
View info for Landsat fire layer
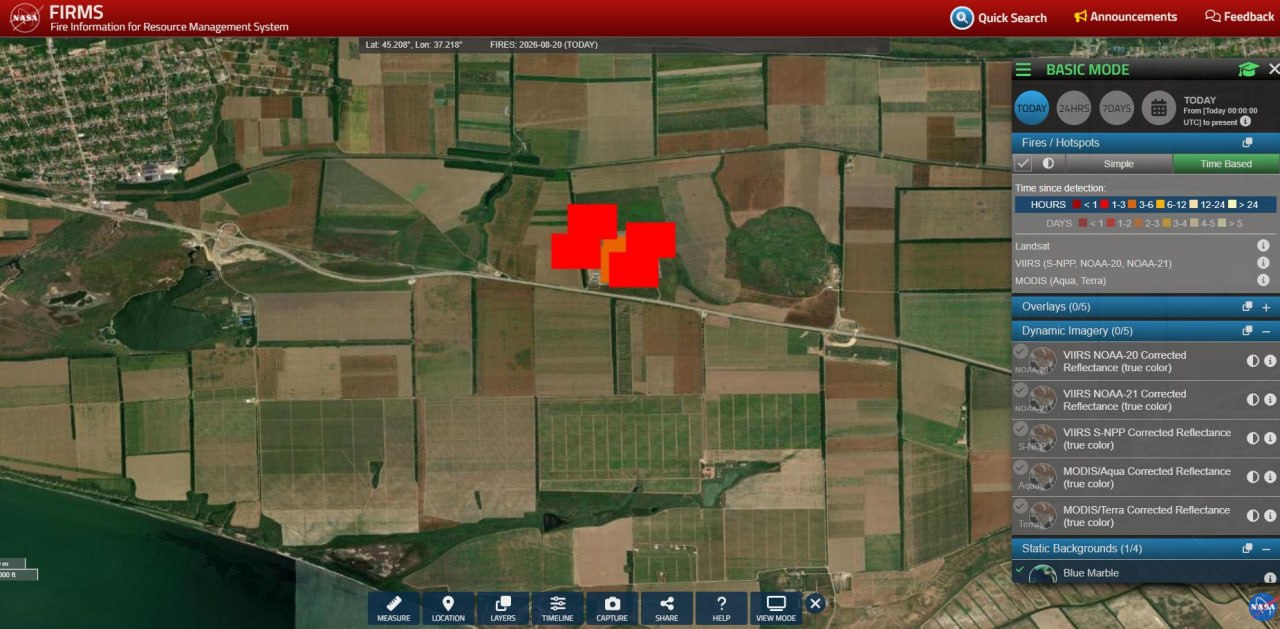click(1263, 245)
